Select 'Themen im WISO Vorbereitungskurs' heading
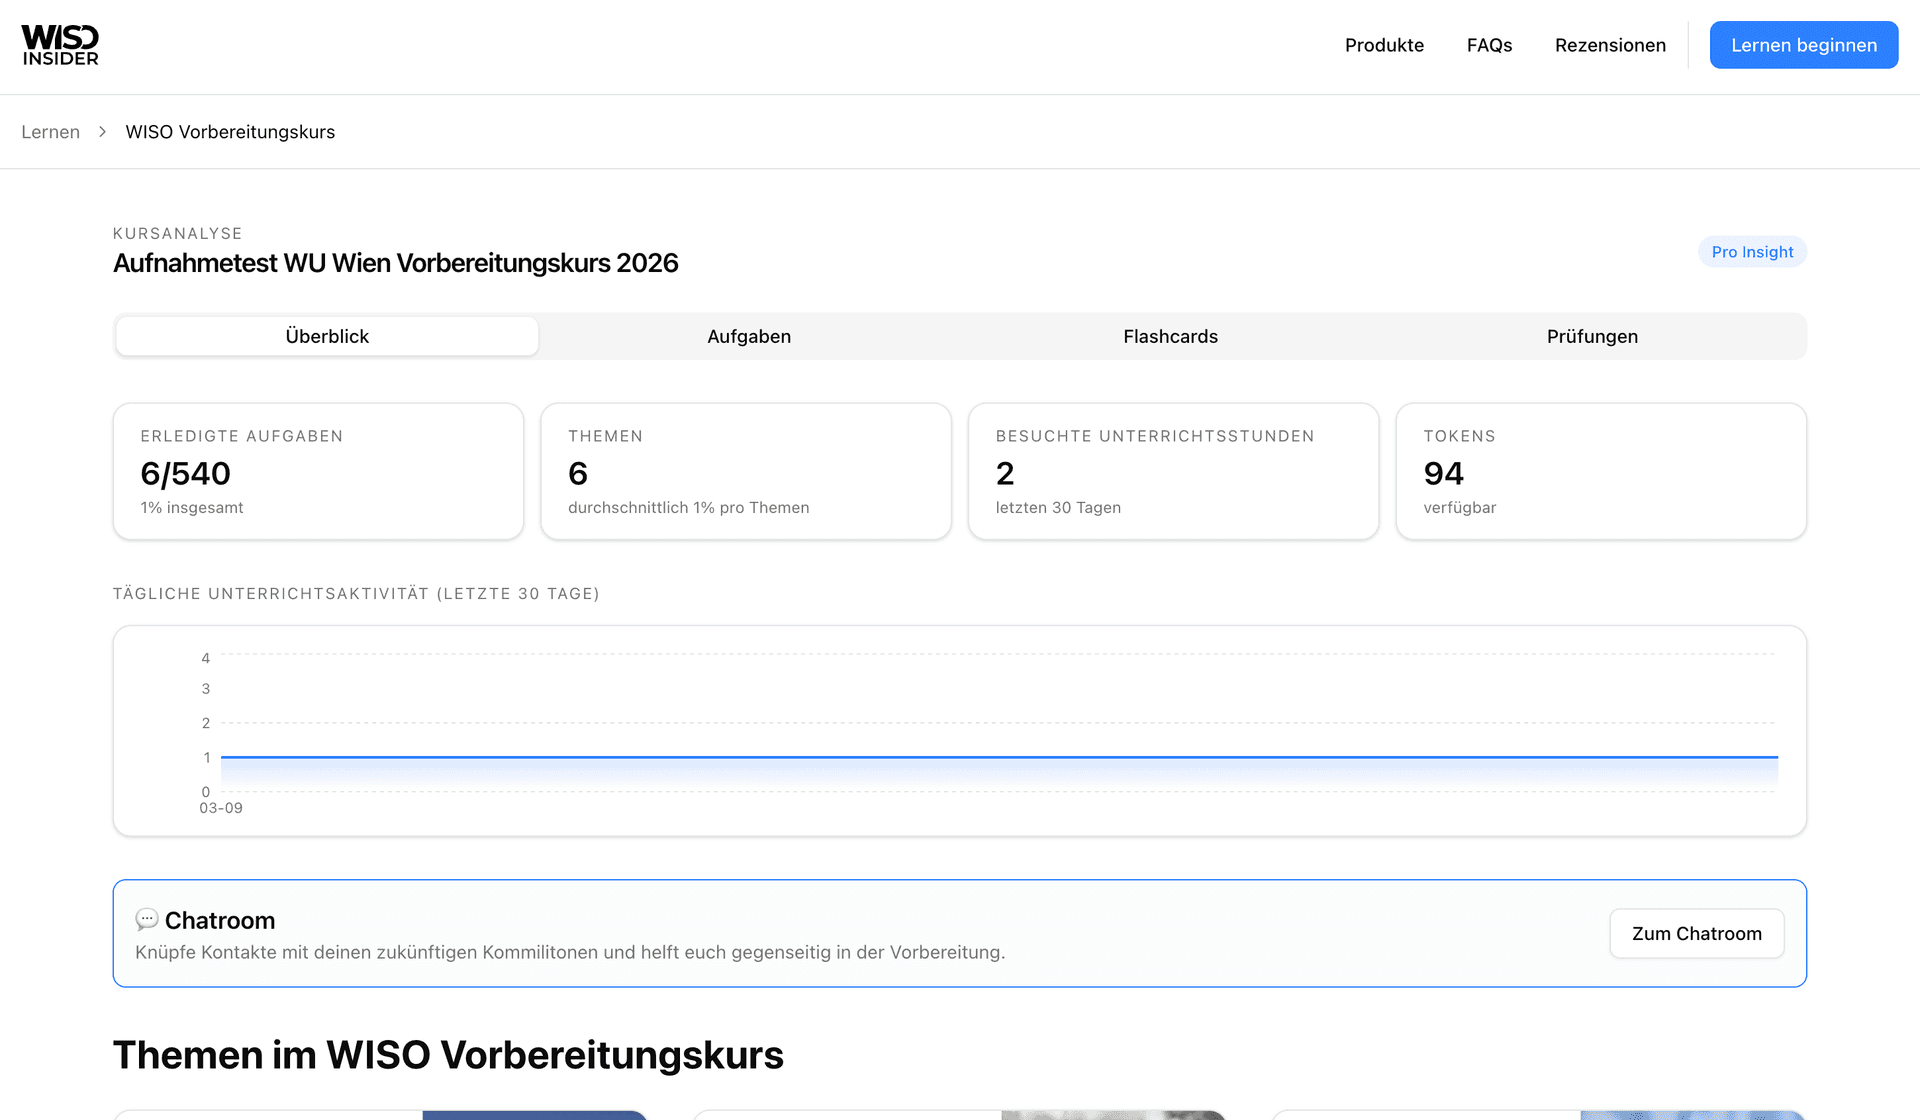 coord(448,1055)
